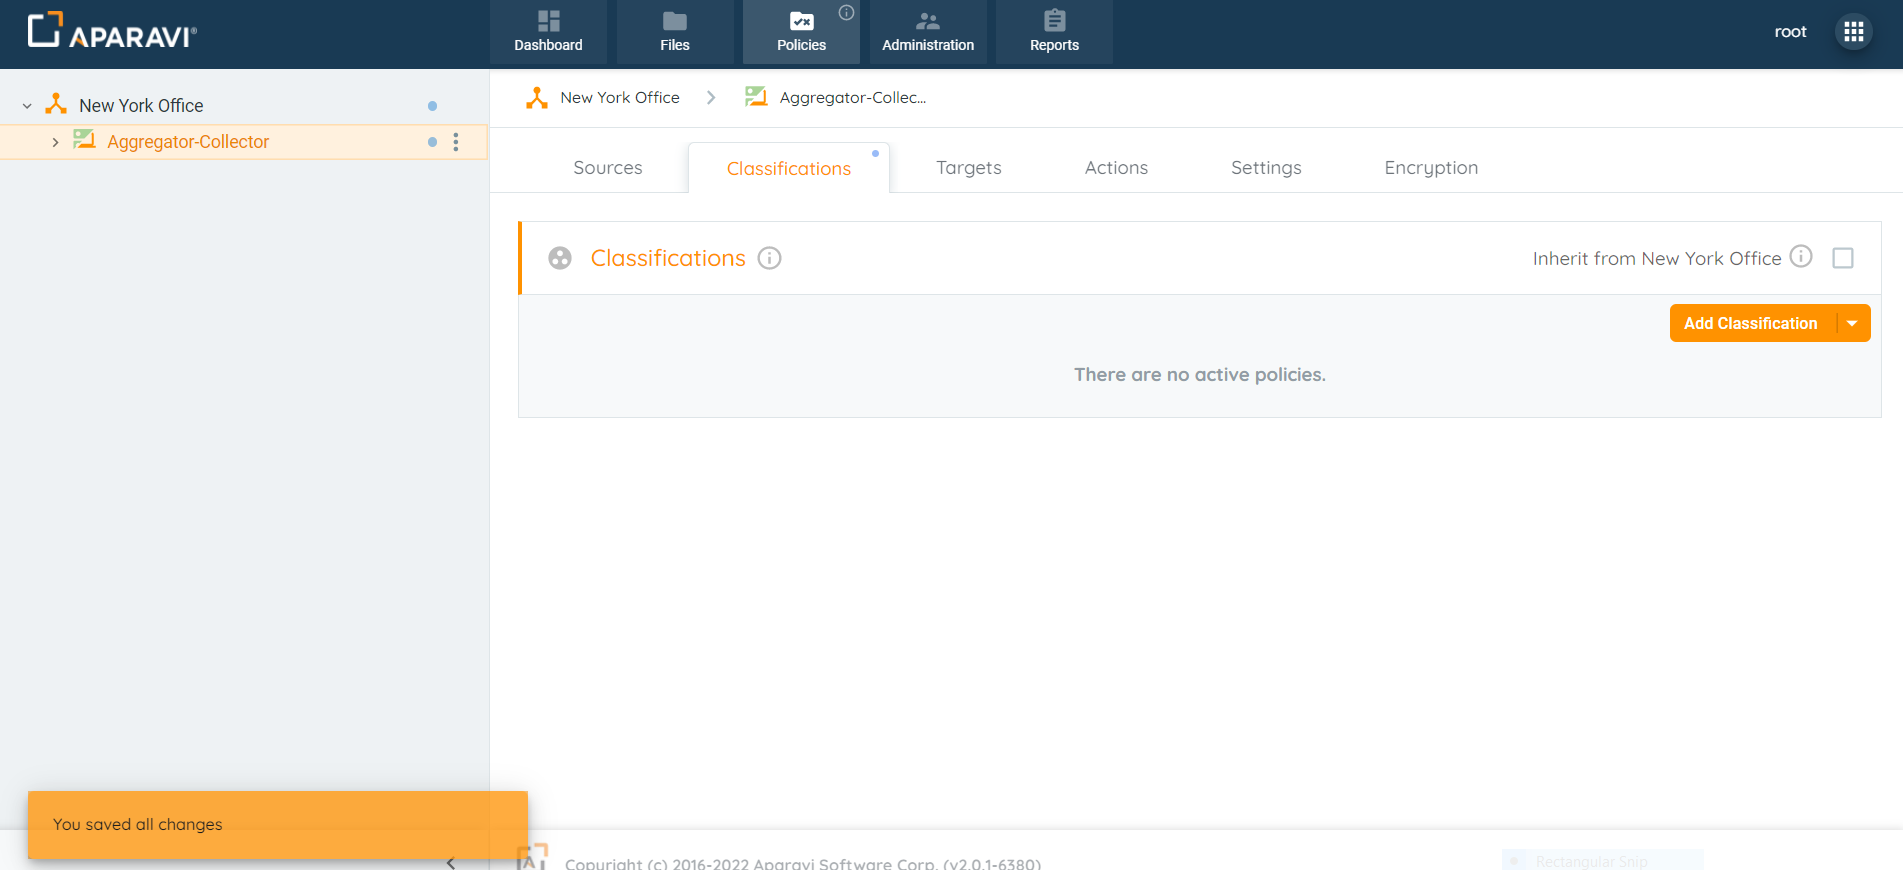Image resolution: width=1903 pixels, height=870 pixels.
Task: Click the Add Classification button
Action: (1750, 323)
